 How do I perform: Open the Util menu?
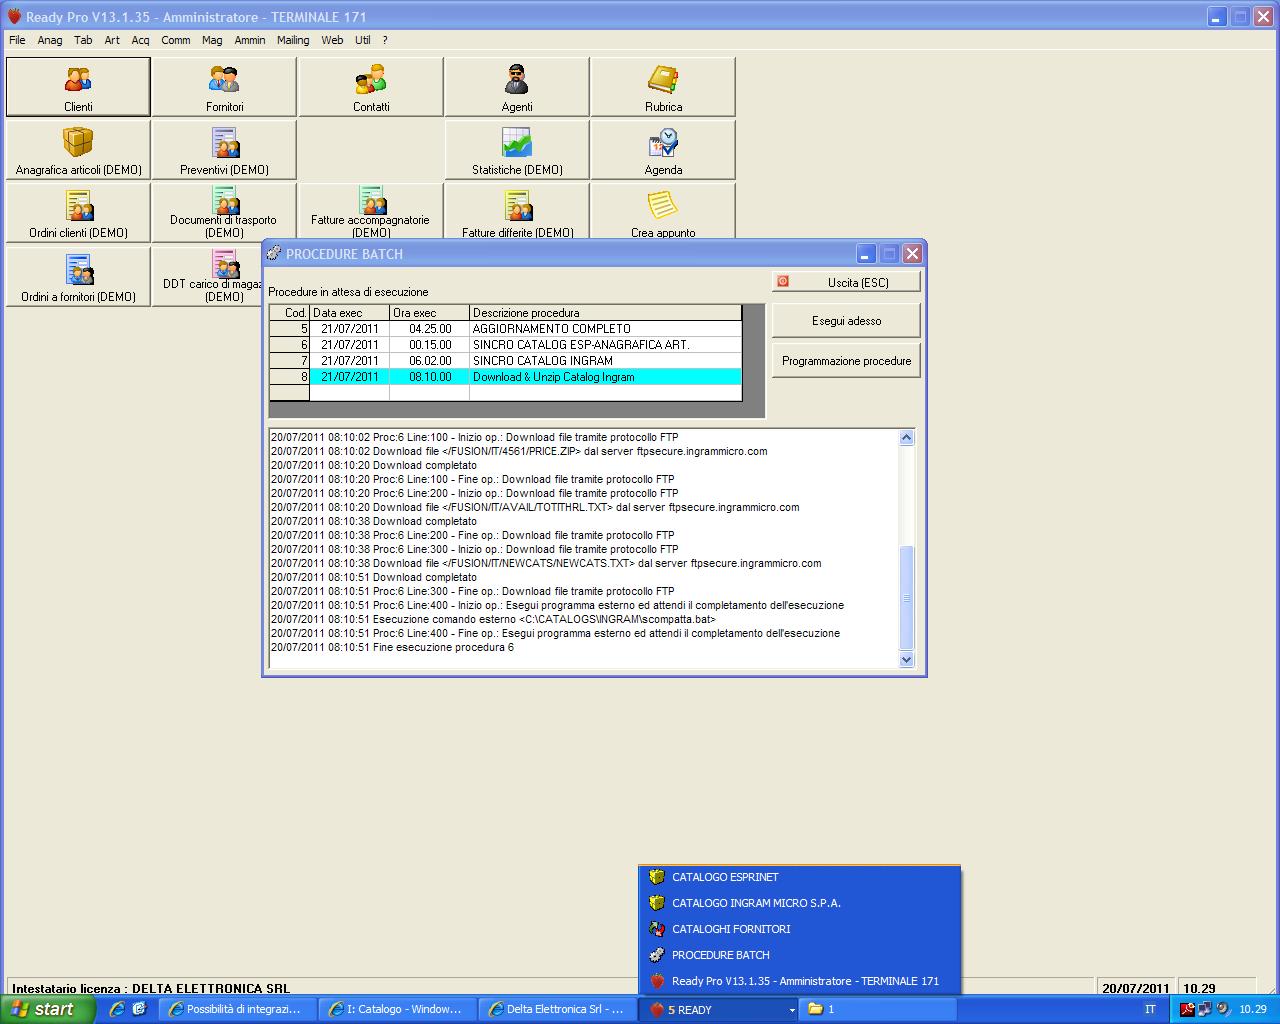pos(362,40)
